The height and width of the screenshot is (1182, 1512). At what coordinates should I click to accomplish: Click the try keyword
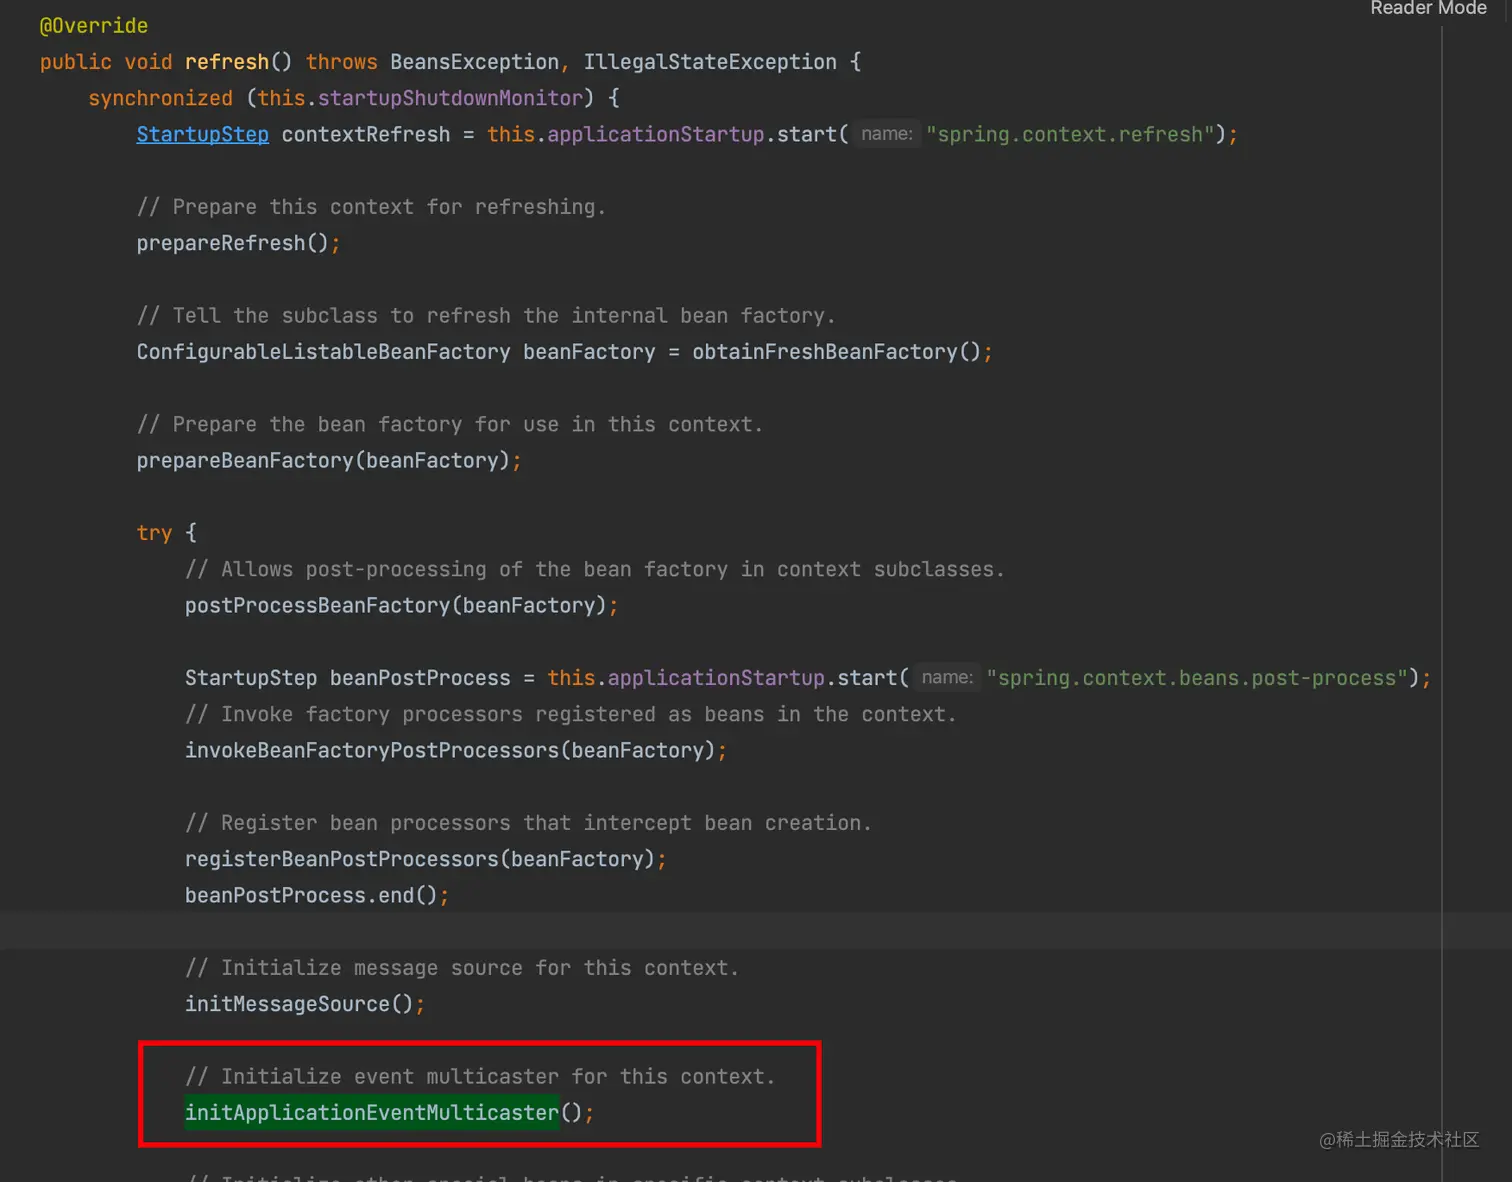point(154,533)
